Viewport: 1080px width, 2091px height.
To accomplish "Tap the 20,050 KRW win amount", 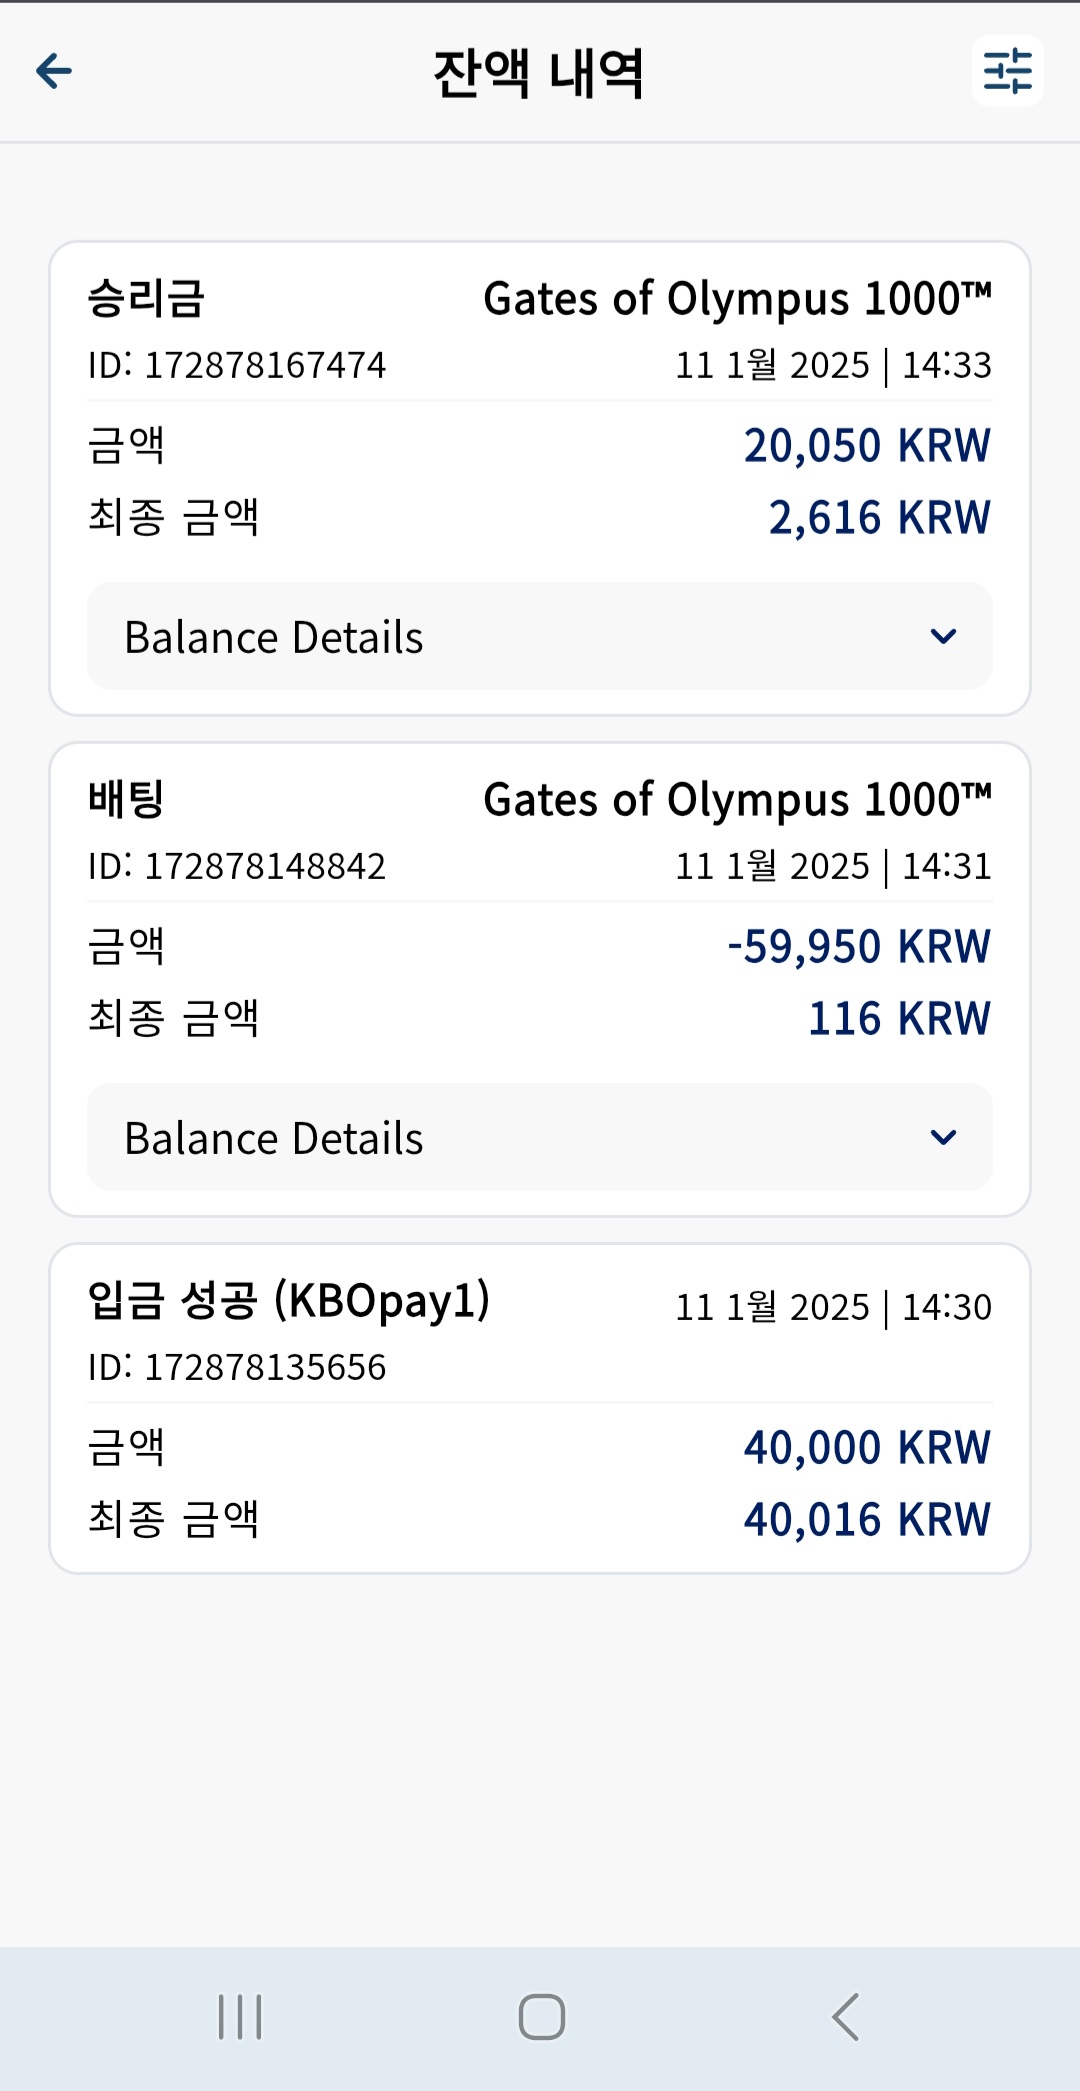I will coord(867,446).
